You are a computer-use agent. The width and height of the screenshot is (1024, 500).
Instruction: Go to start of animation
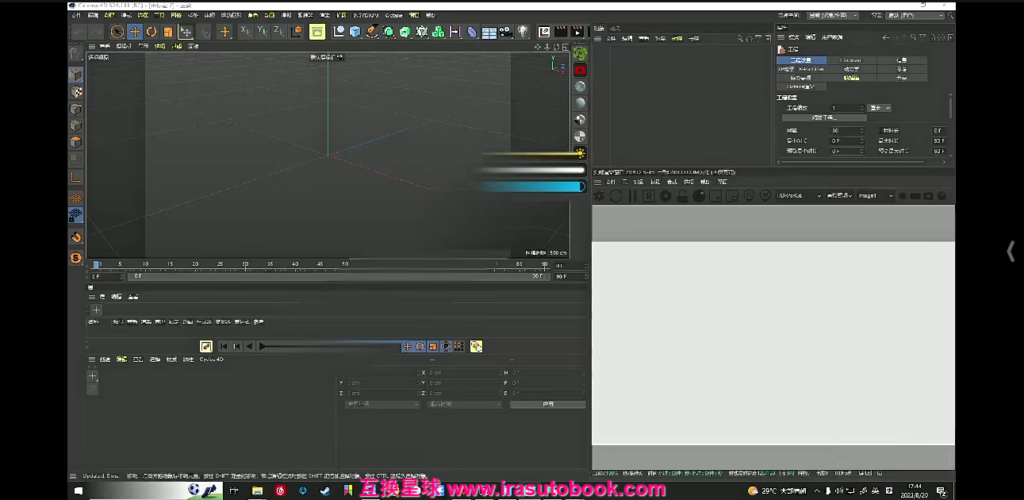pos(223,347)
